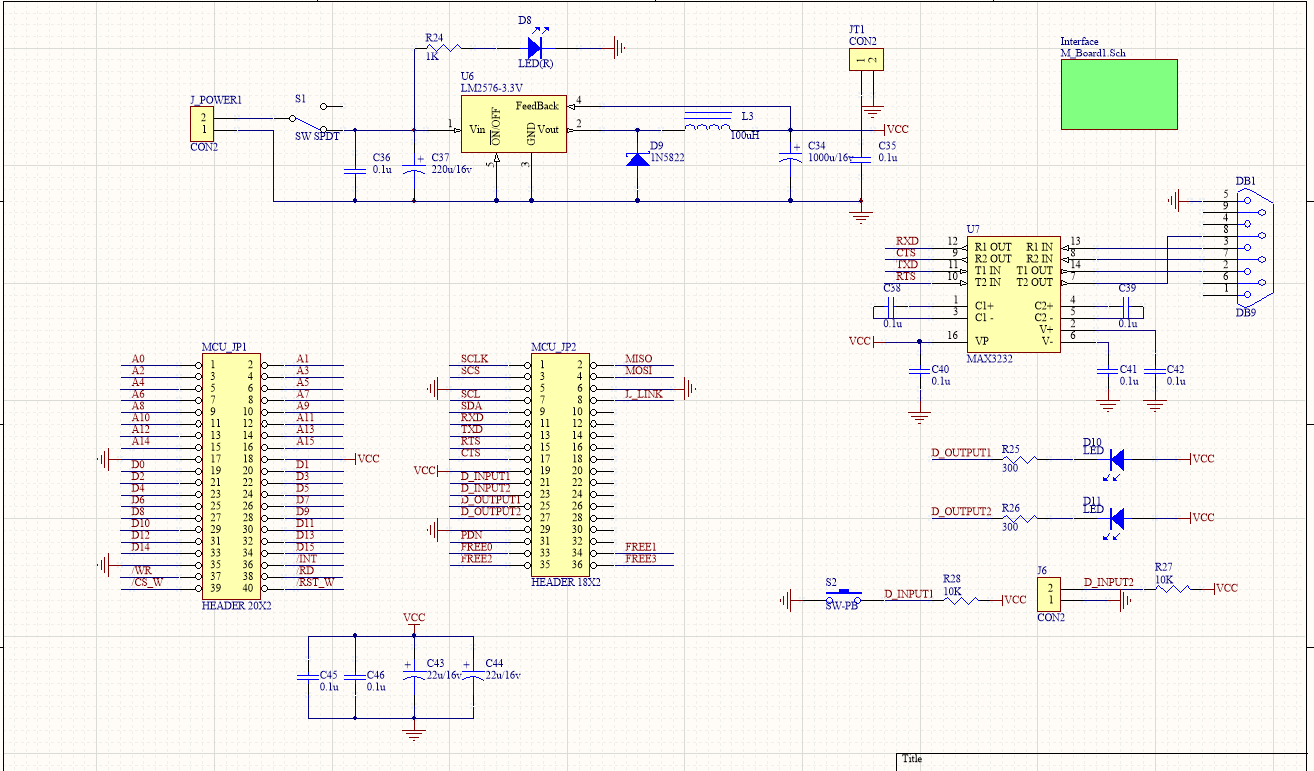Select the J6 CON2 connector
Screen dimensions: 1314x771
click(x=1047, y=597)
